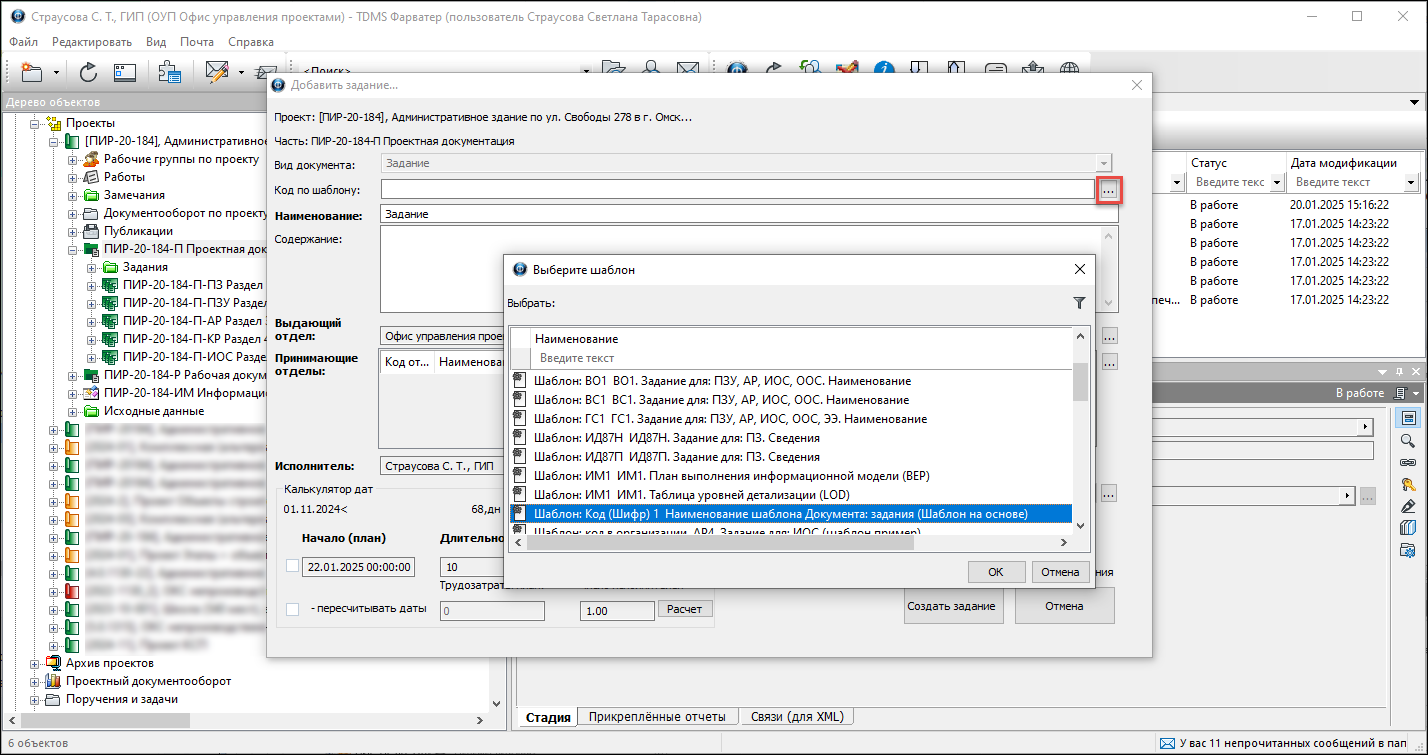
Task: Switch to the Стадия tab
Action: pyautogui.click(x=548, y=717)
